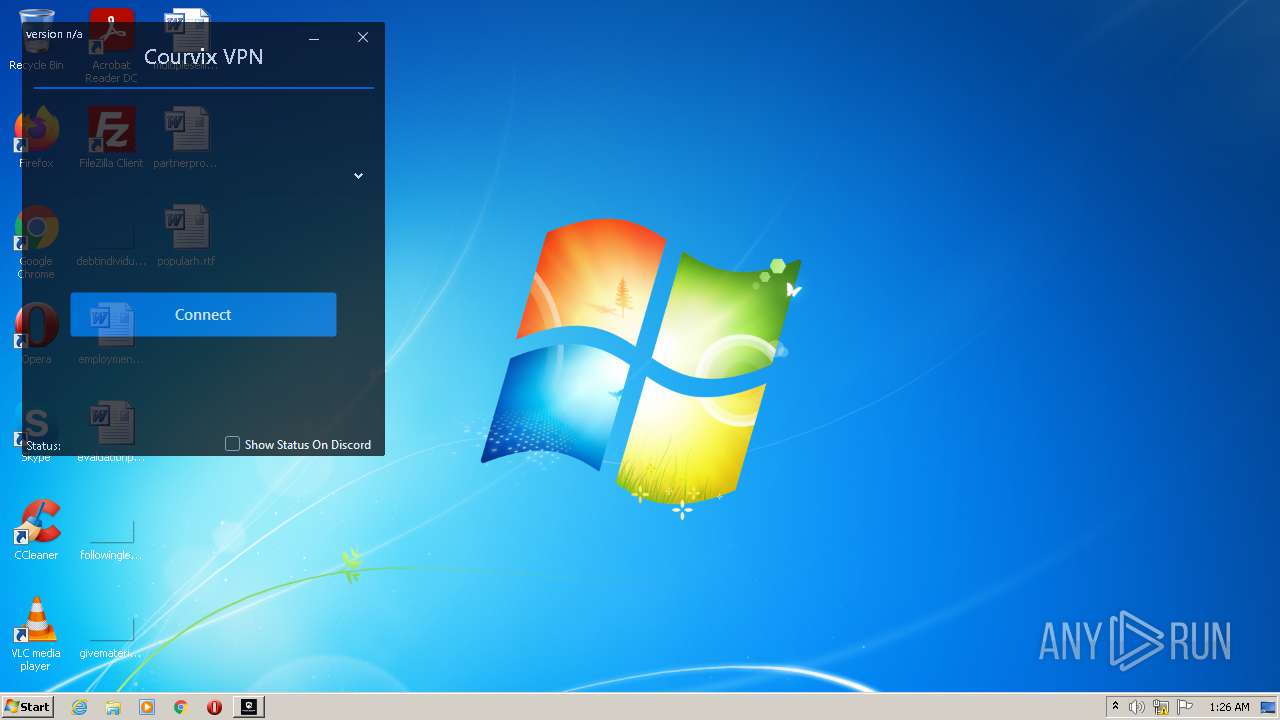Click the network tray icon
The image size is (1280, 720).
click(x=1161, y=707)
